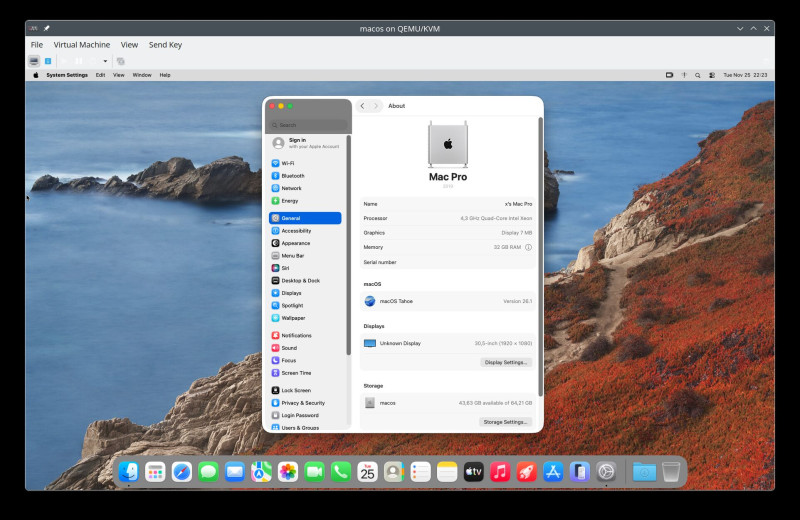
Task: Click the Display Settings… button
Action: click(506, 362)
